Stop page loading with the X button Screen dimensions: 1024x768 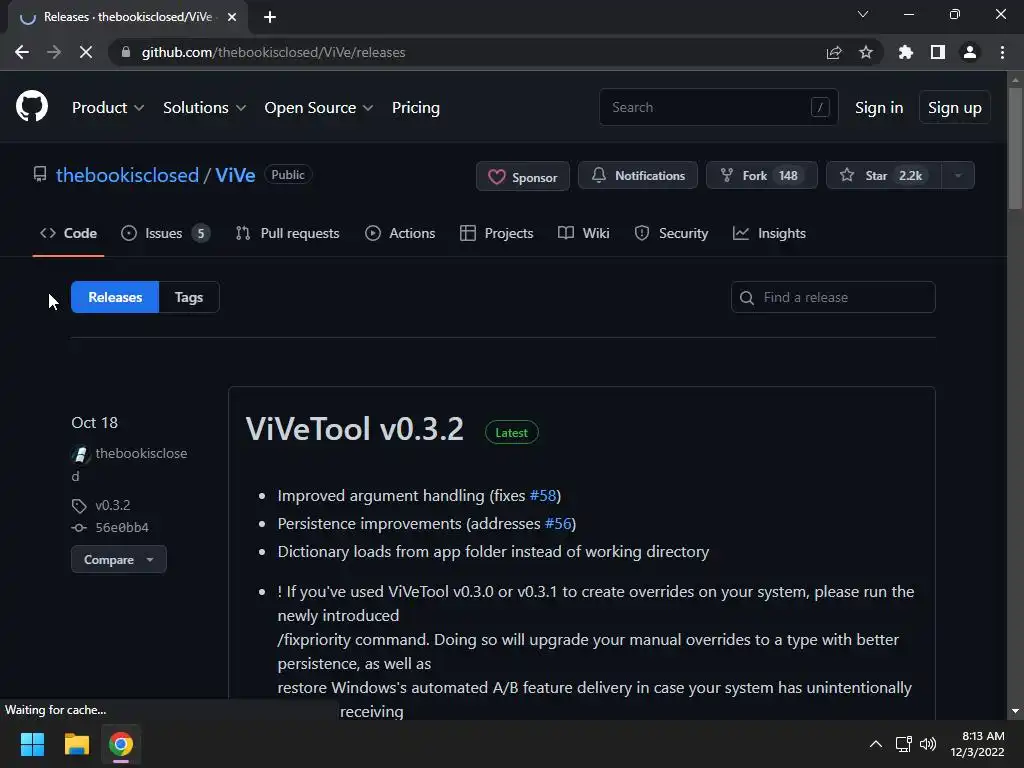[86, 52]
